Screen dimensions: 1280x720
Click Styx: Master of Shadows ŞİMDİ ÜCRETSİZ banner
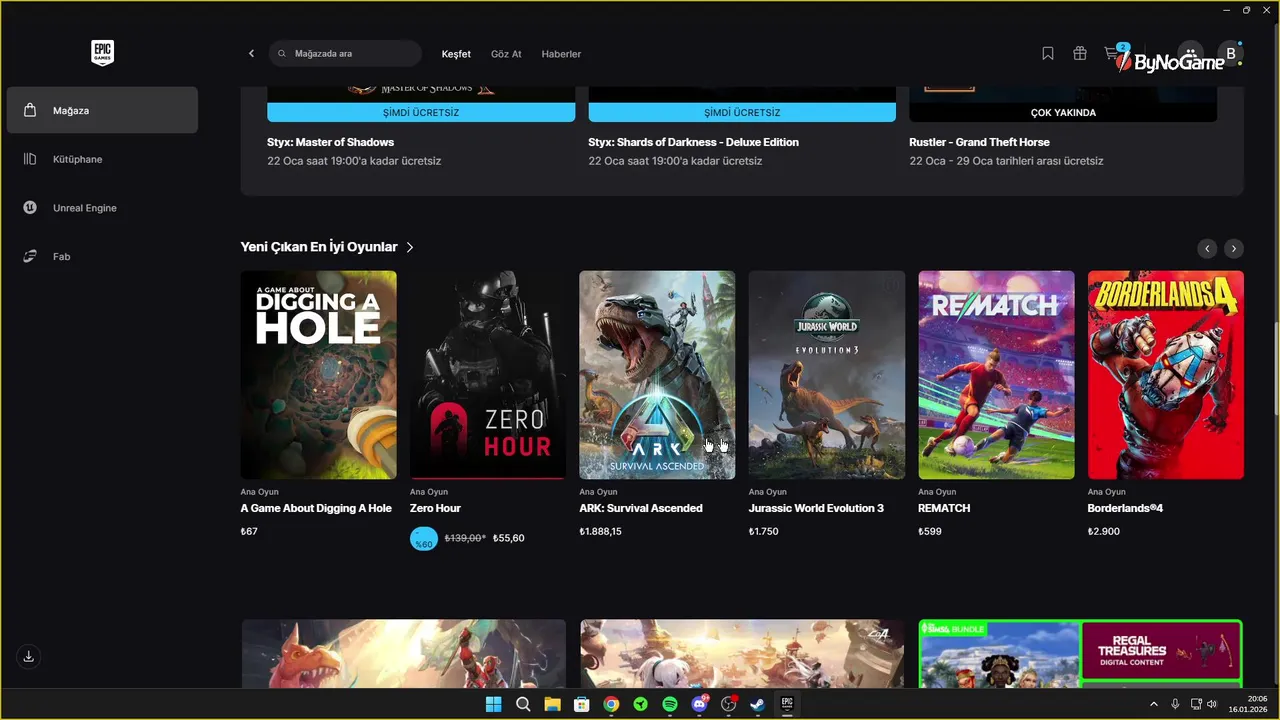coord(421,112)
